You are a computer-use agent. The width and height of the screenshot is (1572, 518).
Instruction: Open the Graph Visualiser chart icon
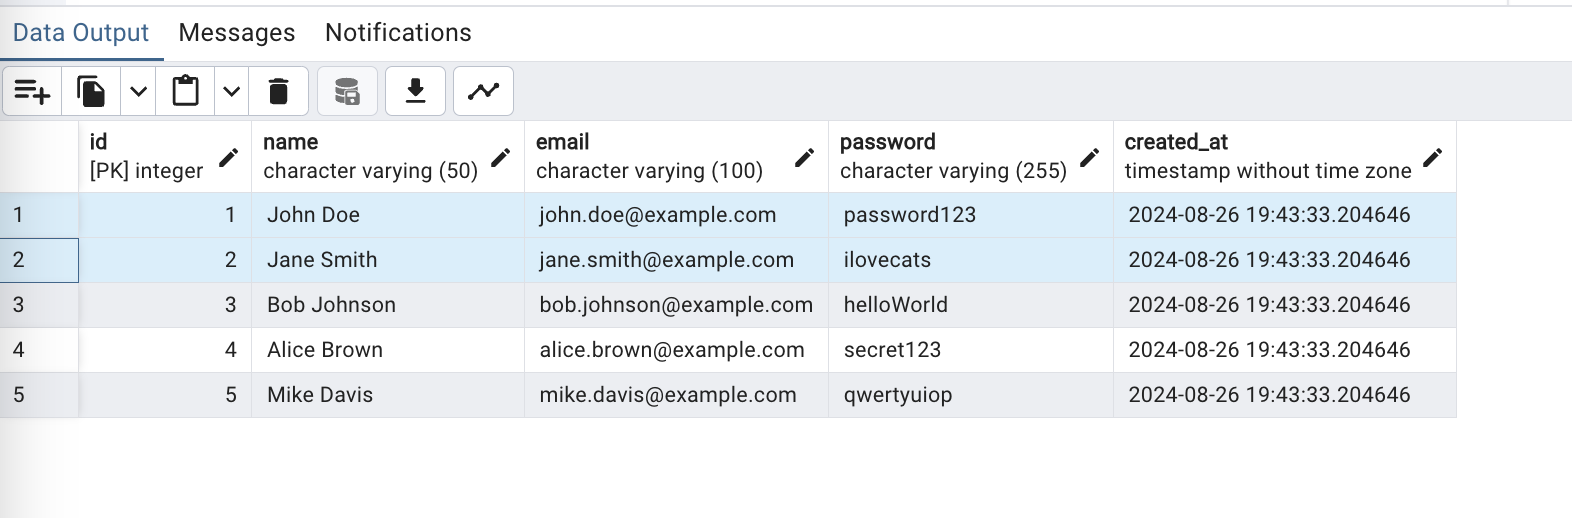tap(483, 92)
